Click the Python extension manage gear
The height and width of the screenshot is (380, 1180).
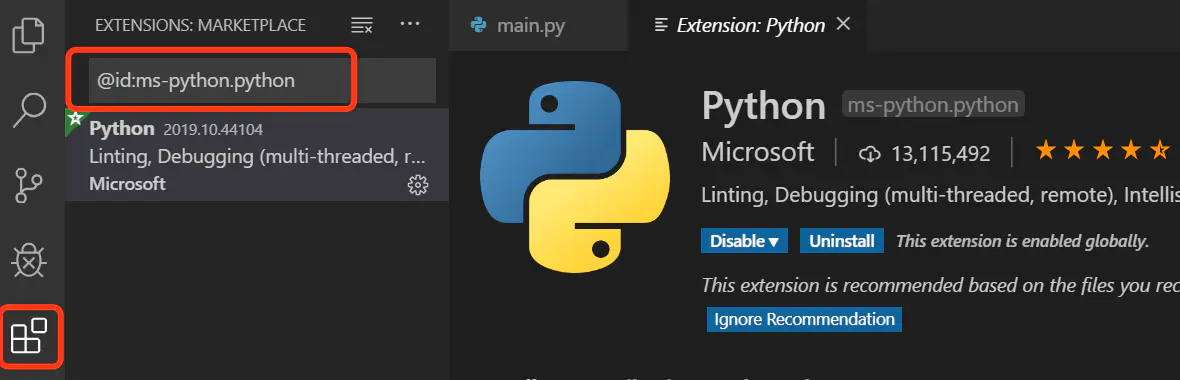(x=418, y=184)
